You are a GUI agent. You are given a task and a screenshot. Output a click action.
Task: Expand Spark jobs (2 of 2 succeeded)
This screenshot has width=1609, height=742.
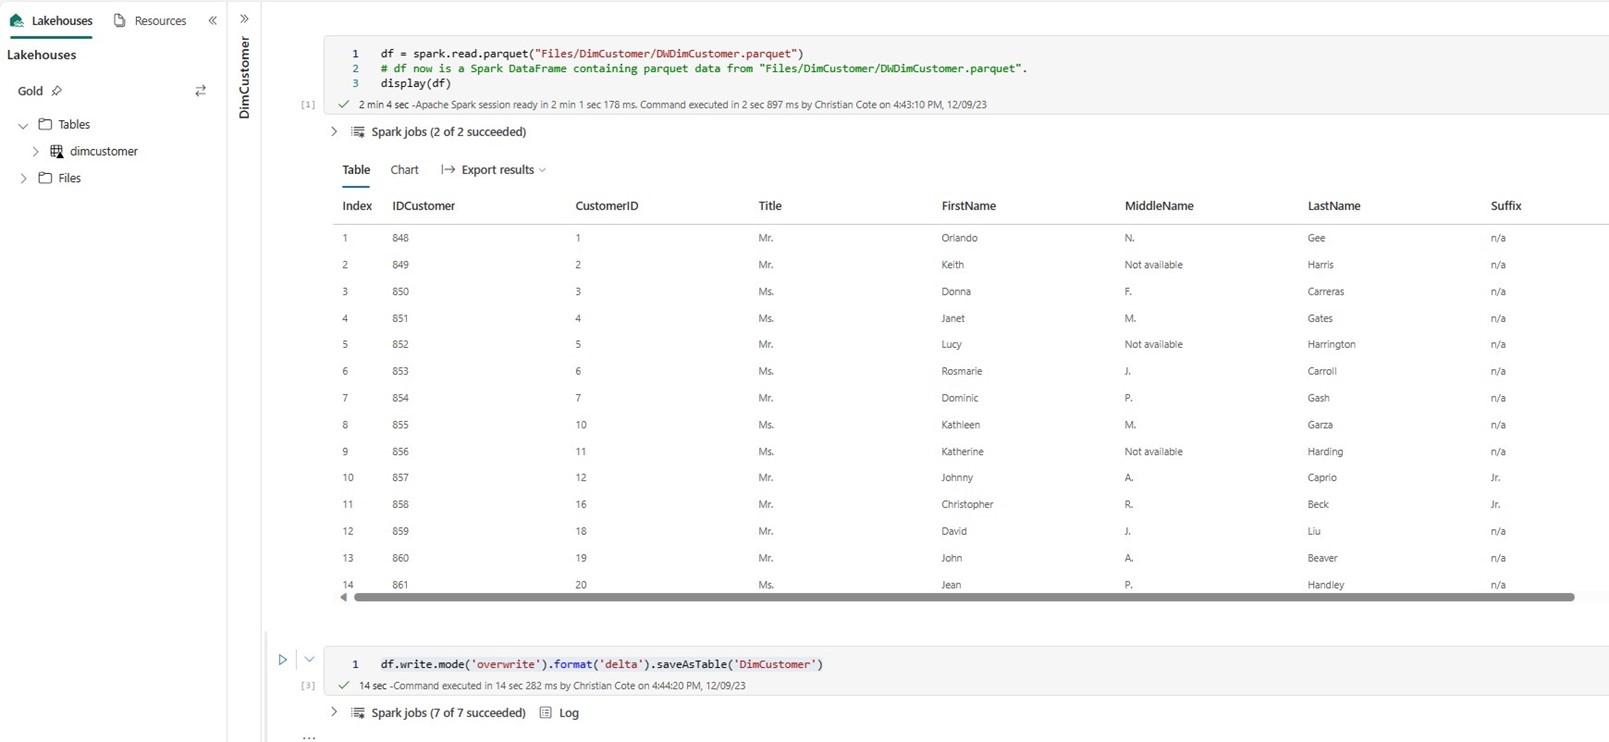[334, 132]
